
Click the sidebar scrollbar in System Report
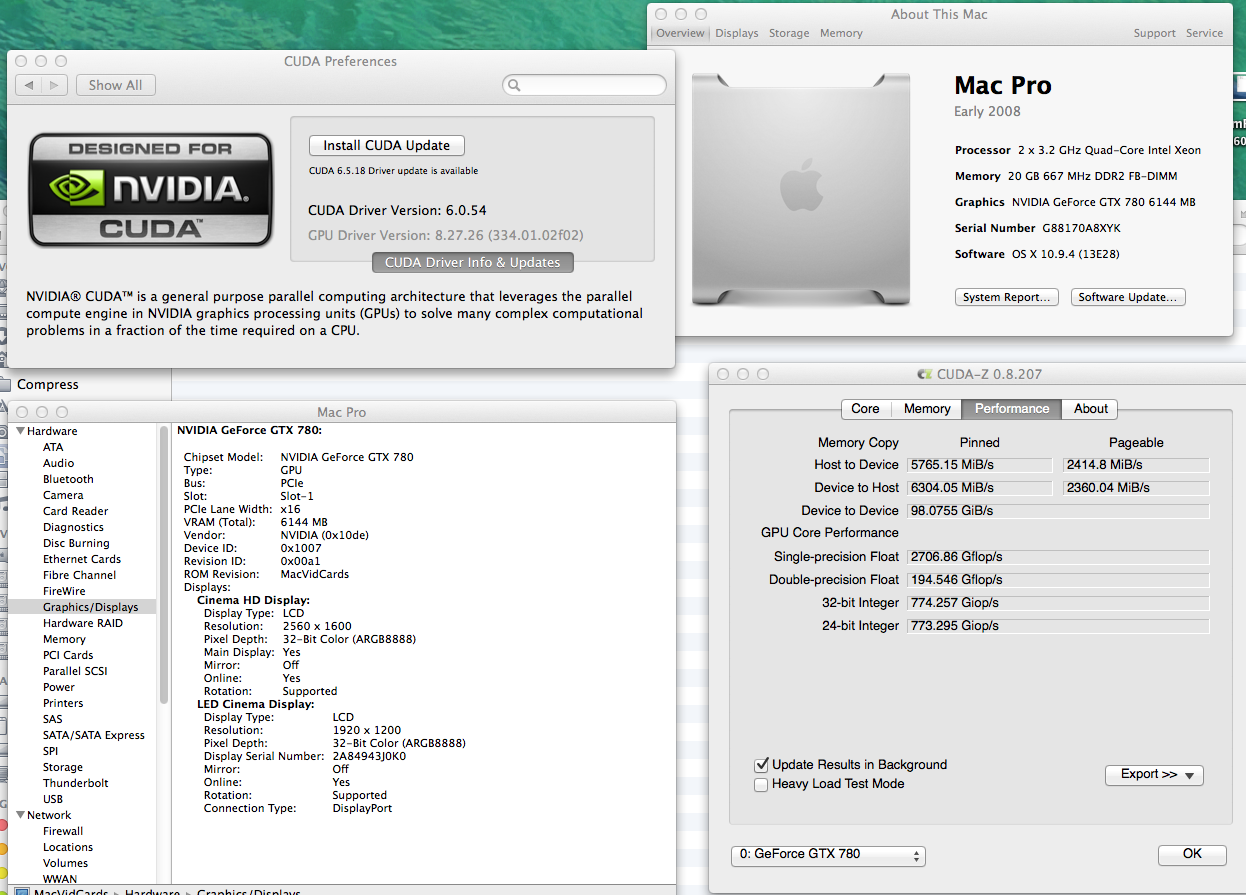(x=163, y=565)
